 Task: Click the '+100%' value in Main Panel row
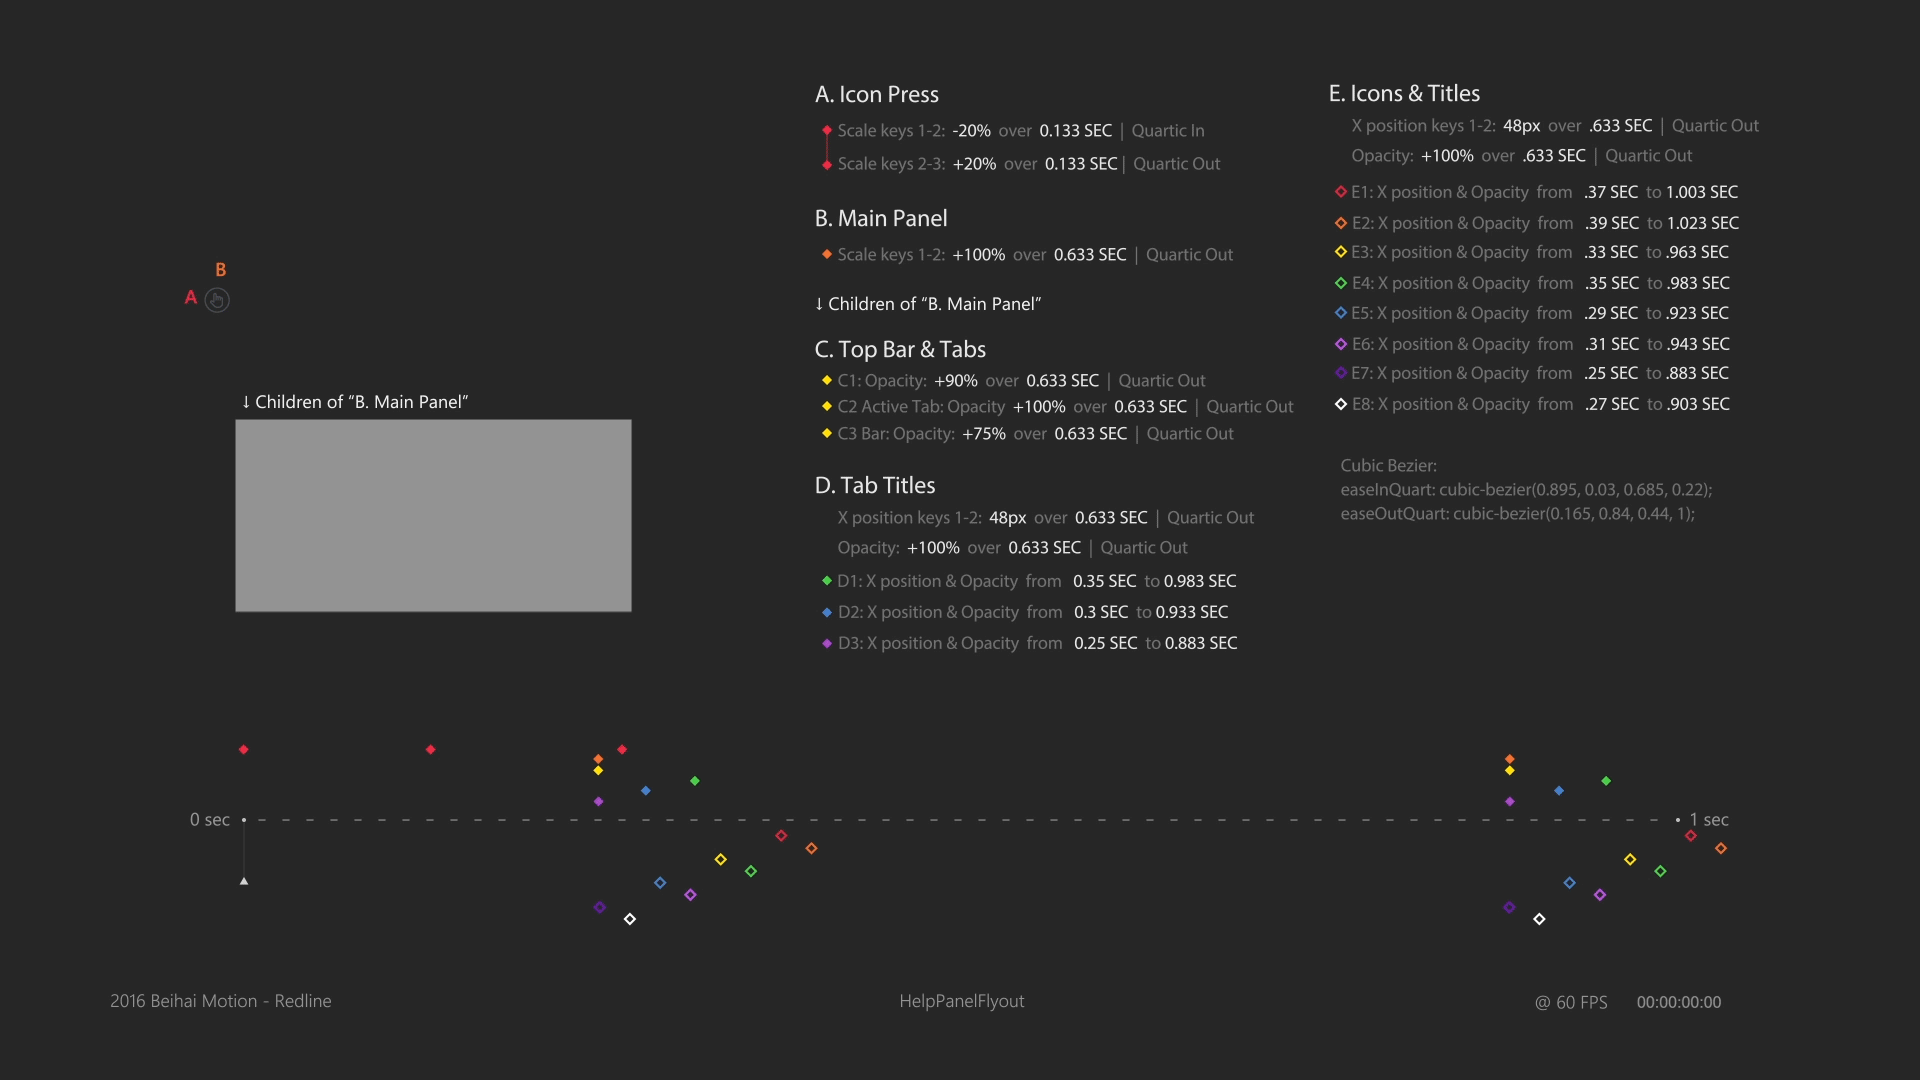click(x=979, y=255)
